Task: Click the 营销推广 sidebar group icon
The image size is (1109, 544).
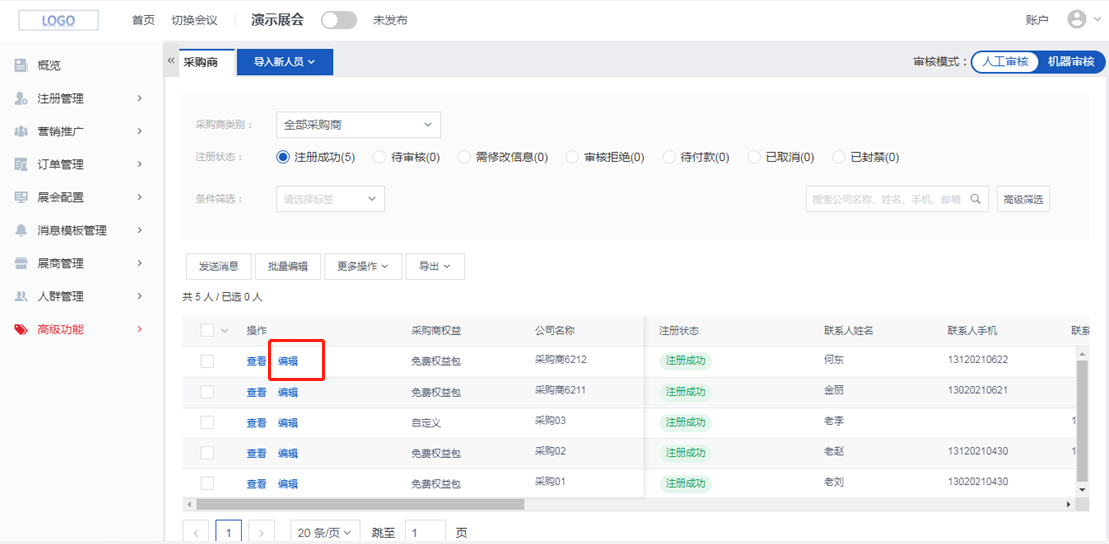Action: (x=21, y=132)
